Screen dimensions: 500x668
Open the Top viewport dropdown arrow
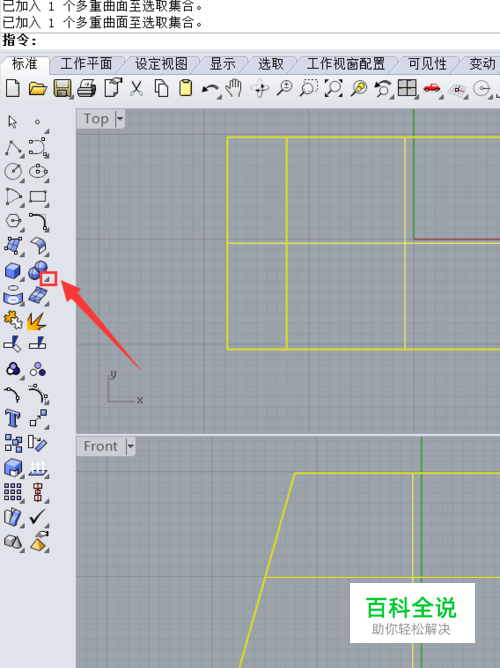(x=120, y=118)
